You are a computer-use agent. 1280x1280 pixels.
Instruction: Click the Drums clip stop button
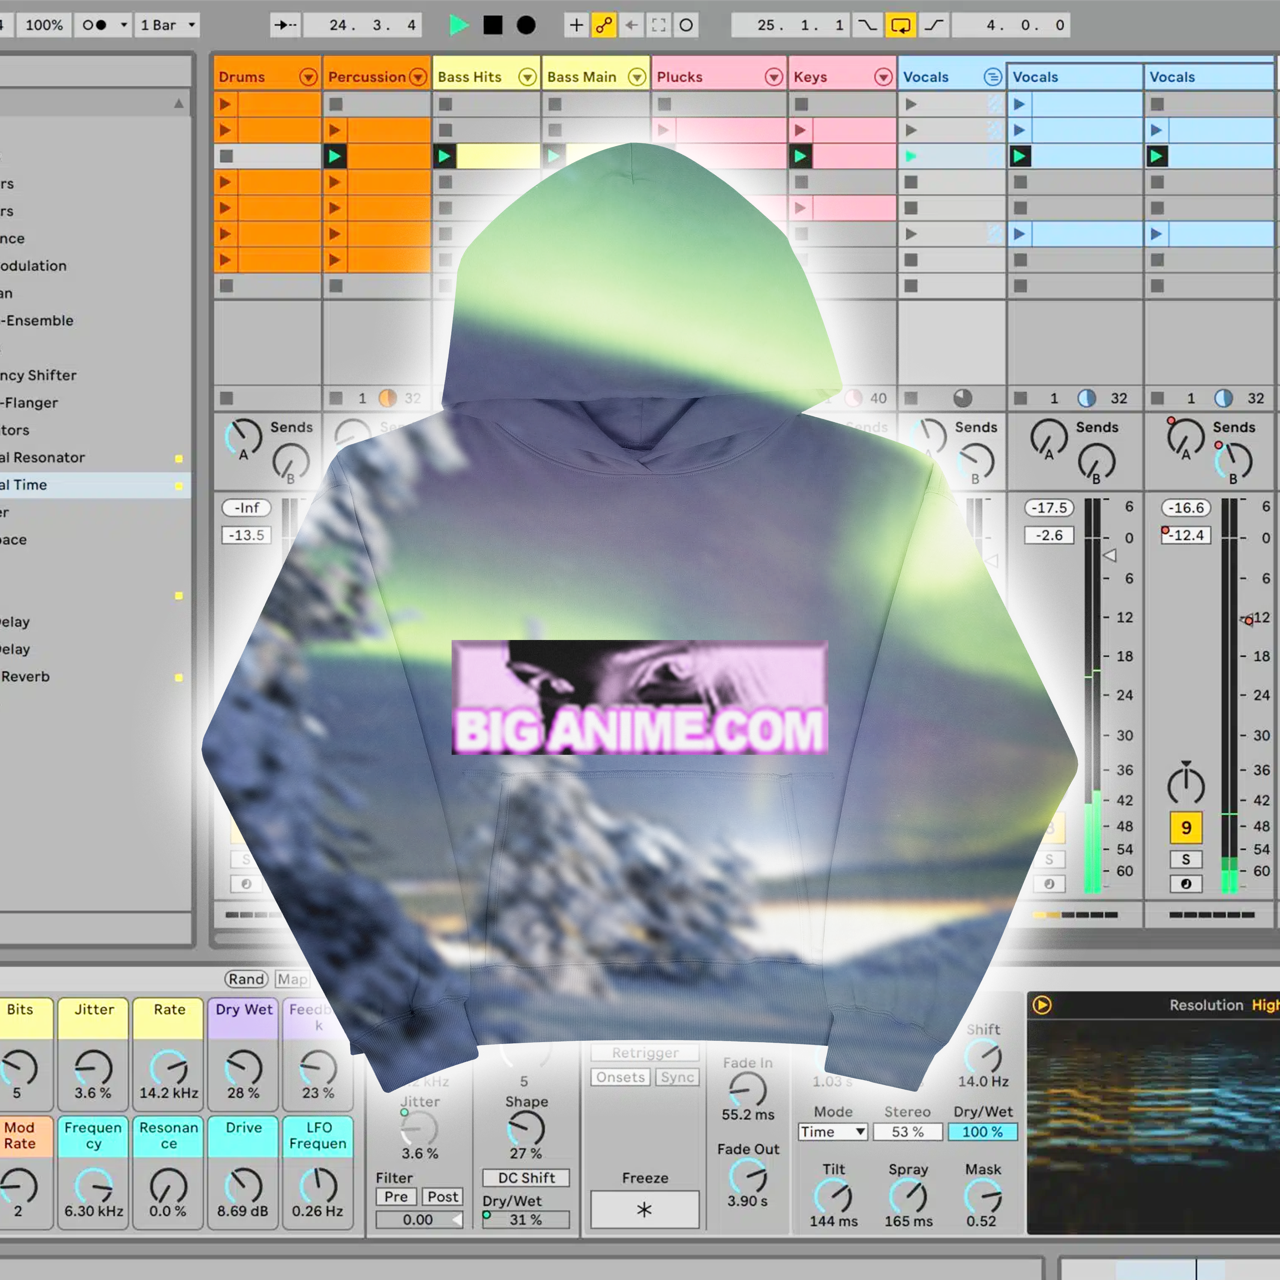pyautogui.click(x=226, y=398)
